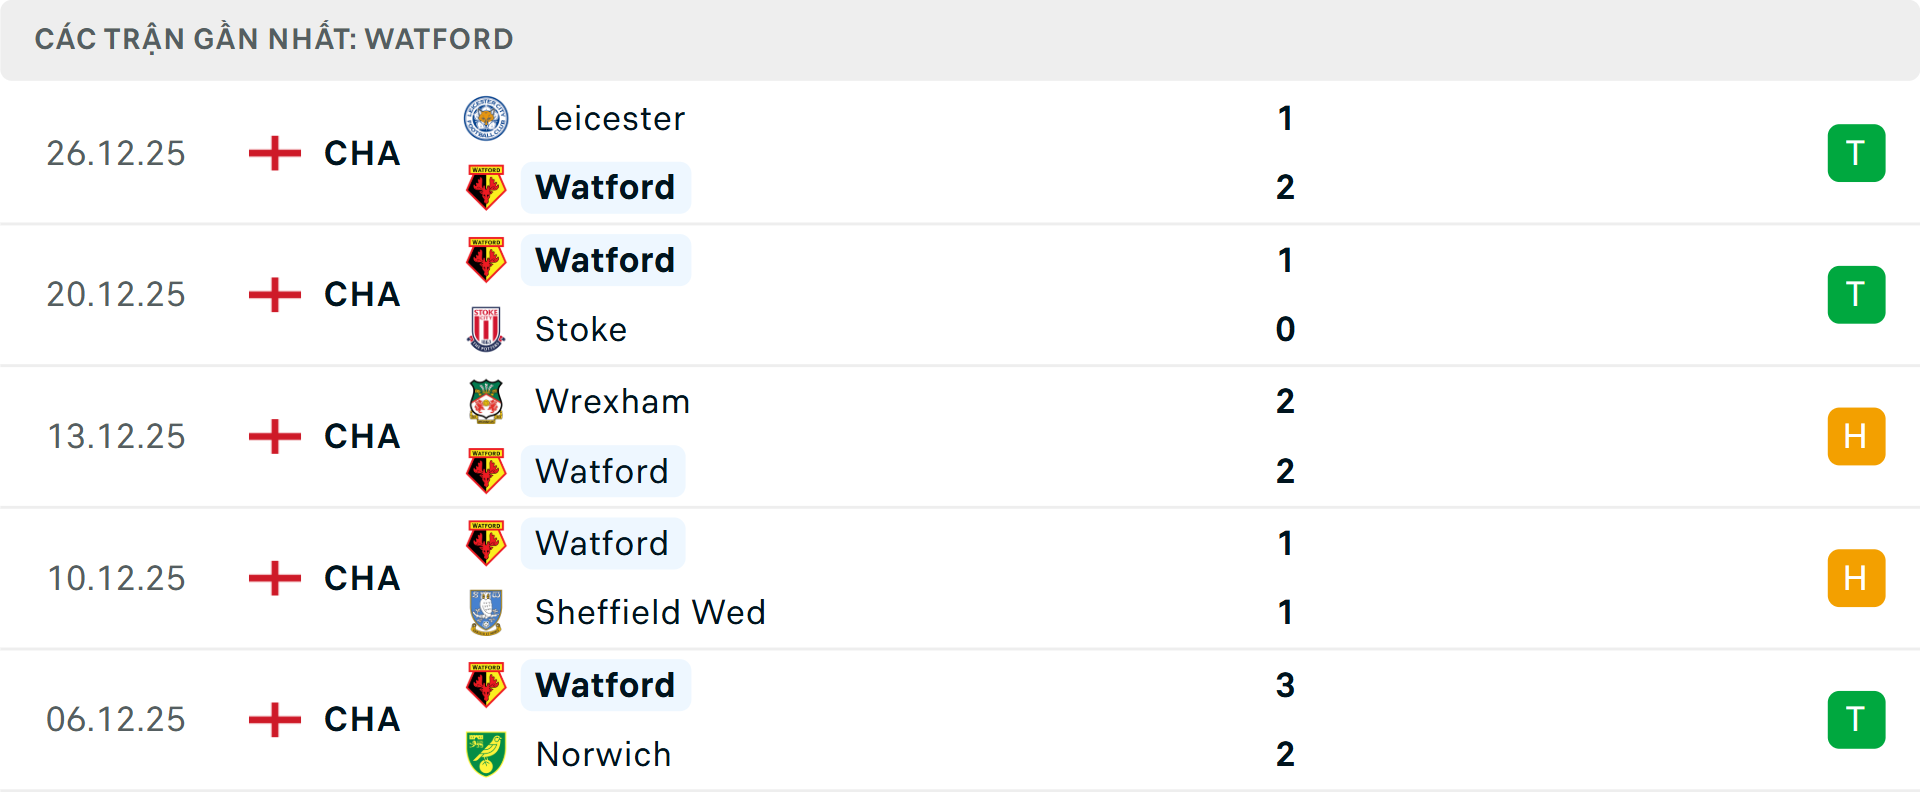Select the CÁC TRẬN GẦN NHẤT: WATFORD header
The width and height of the screenshot is (1920, 792).
pos(274,39)
